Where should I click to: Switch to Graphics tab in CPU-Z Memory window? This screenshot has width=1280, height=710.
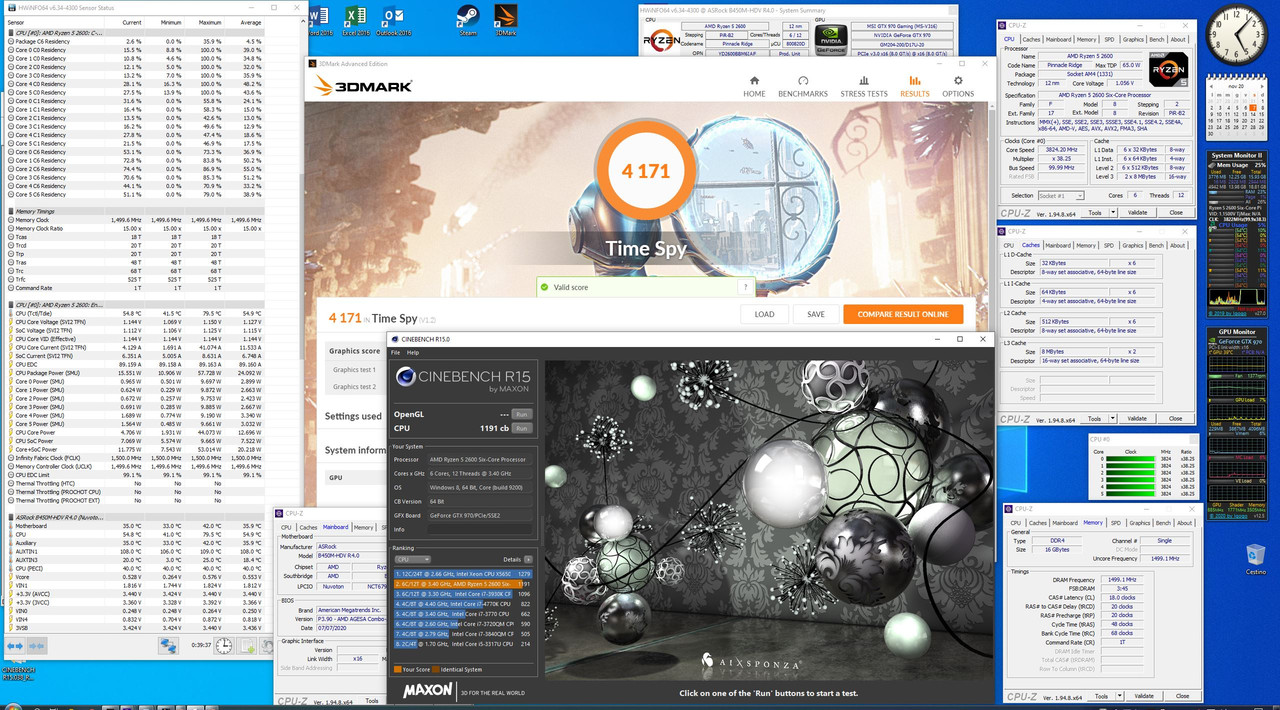1139,522
